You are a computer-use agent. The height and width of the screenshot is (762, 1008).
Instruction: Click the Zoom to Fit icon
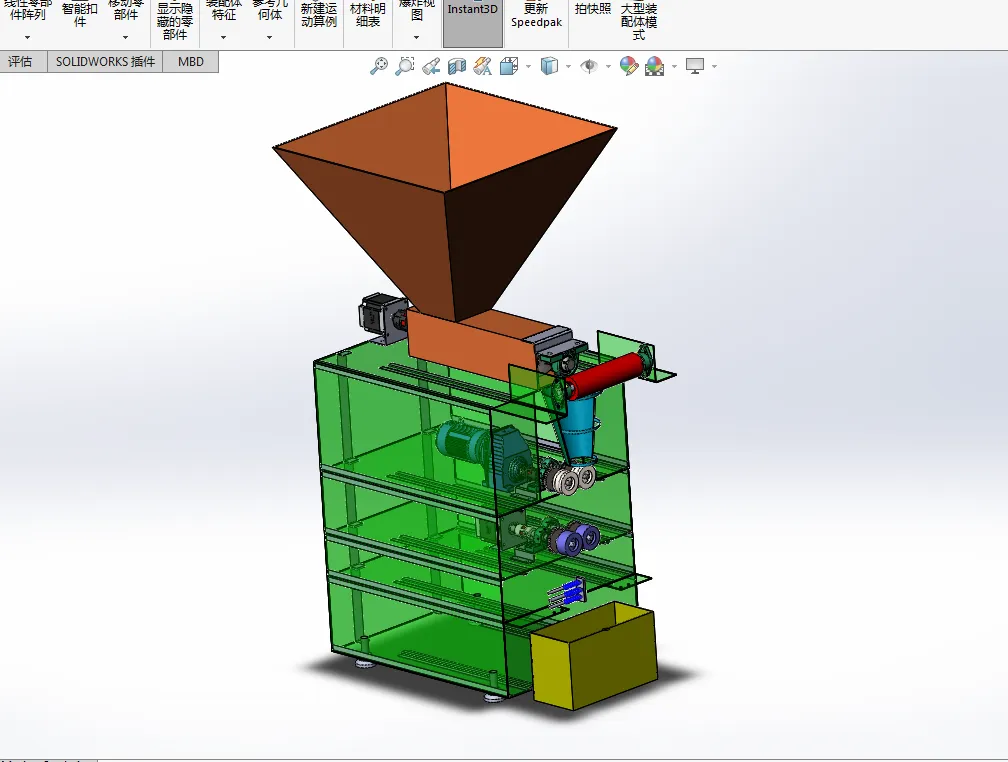379,66
